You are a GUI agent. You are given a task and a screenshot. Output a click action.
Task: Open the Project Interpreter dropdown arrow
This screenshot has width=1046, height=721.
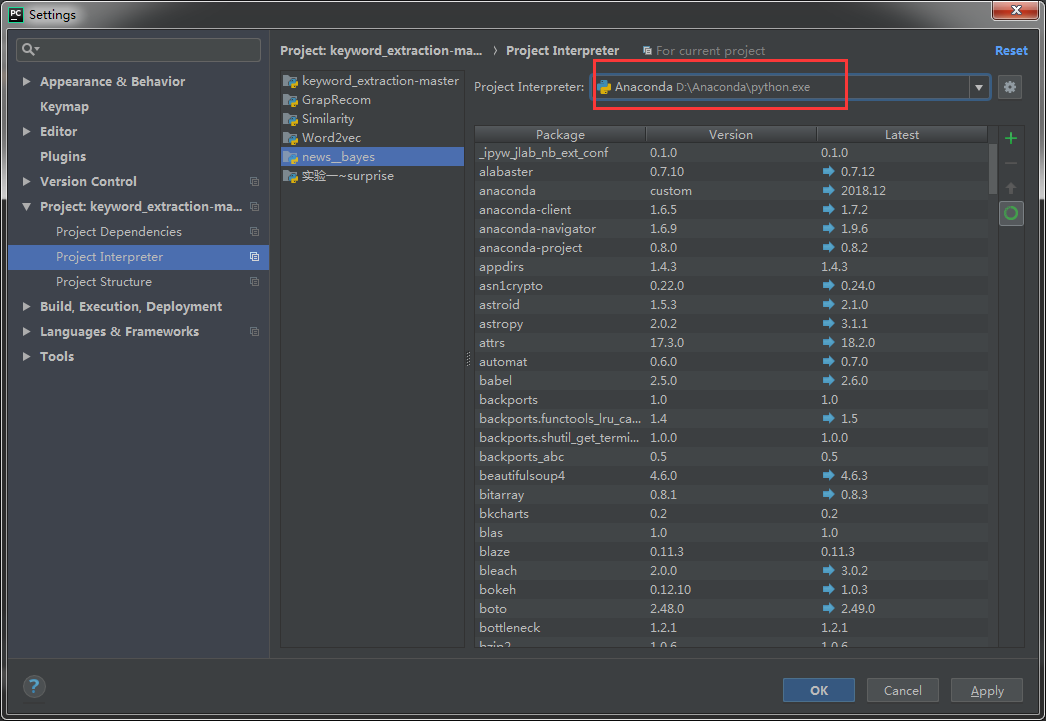point(979,87)
